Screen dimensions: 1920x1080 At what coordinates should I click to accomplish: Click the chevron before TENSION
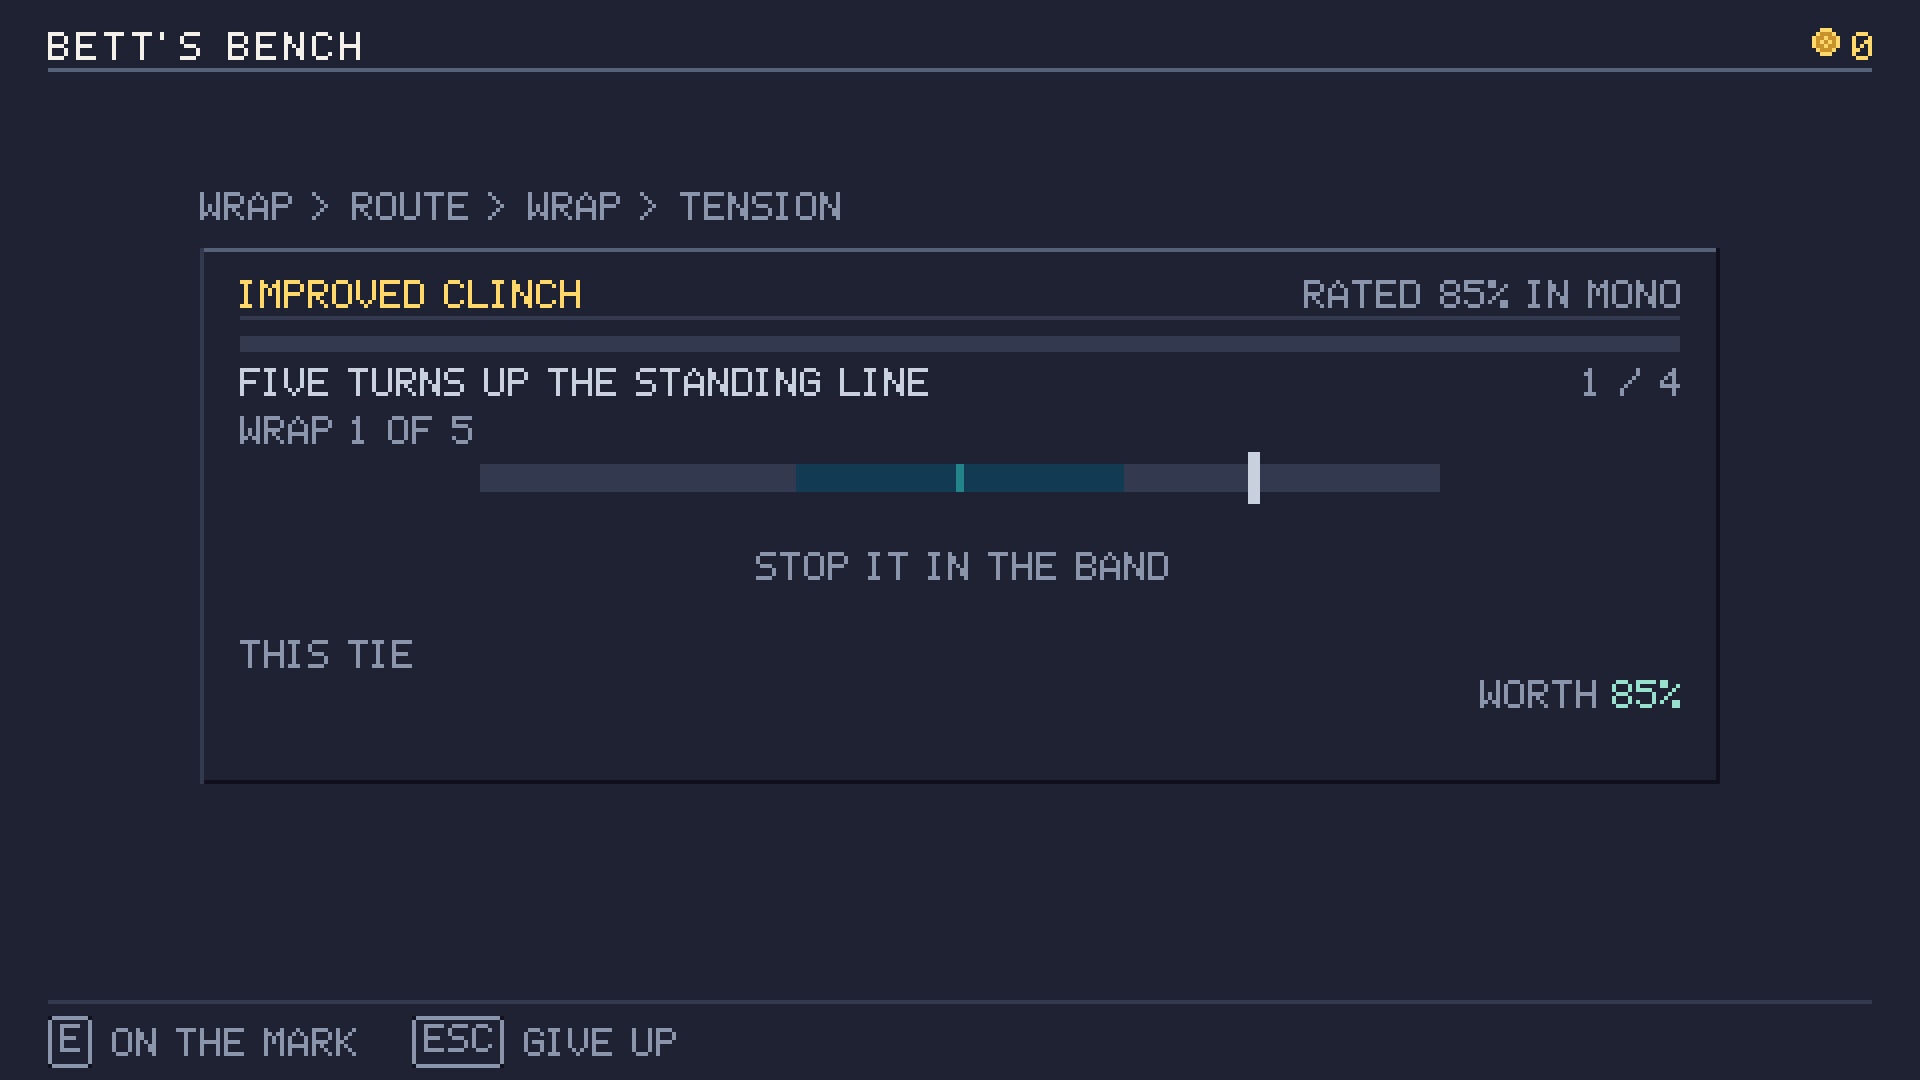click(x=649, y=207)
